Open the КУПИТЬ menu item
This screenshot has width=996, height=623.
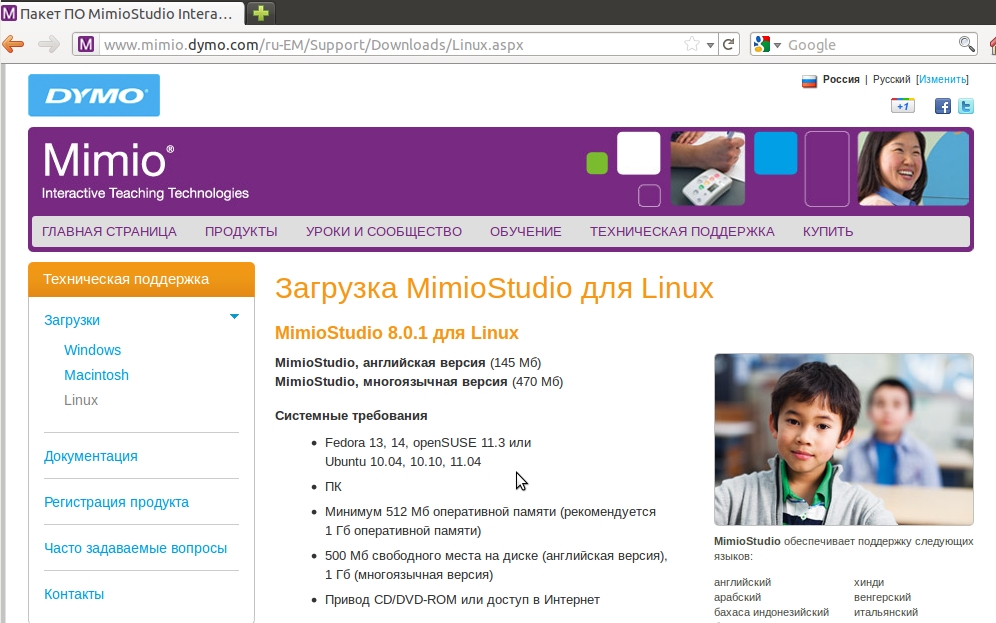(828, 232)
